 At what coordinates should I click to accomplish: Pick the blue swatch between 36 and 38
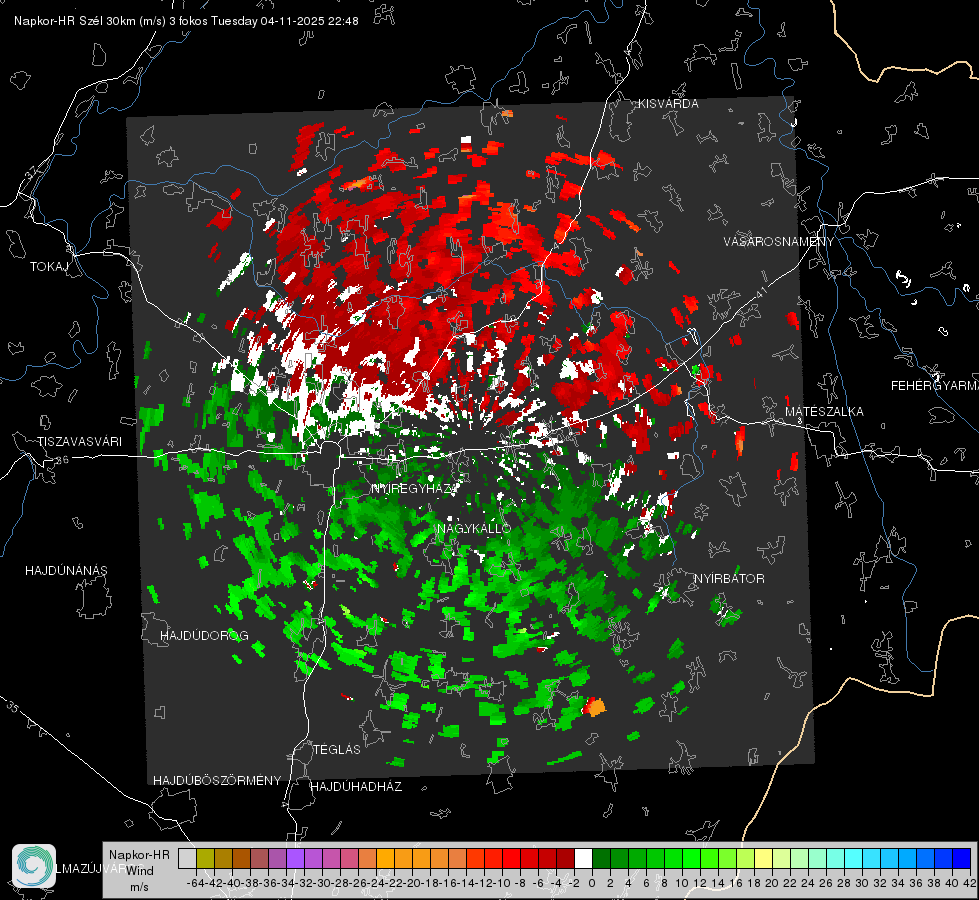[x=925, y=858]
